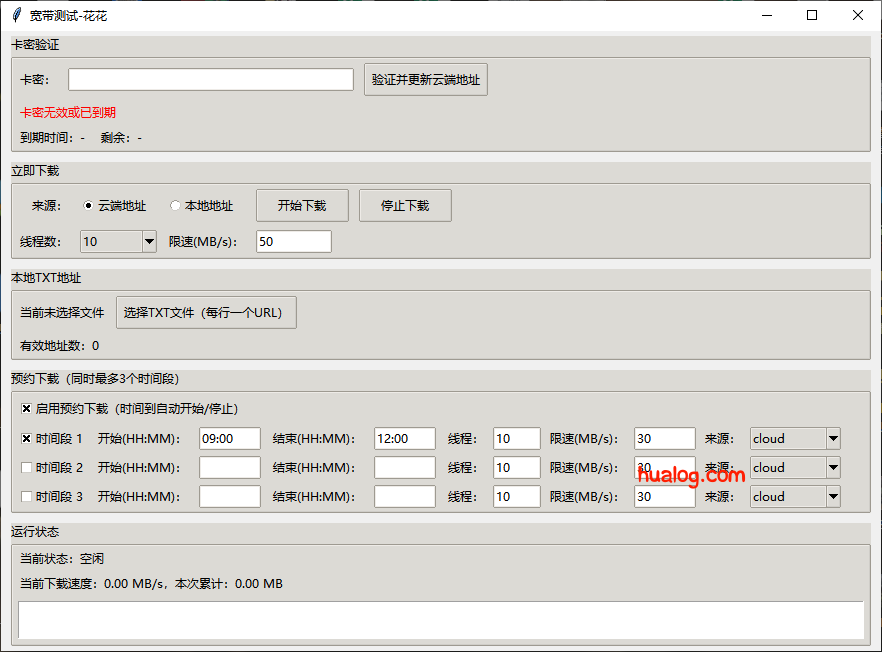Click 验证并更新云端地址 button
The width and height of the screenshot is (882, 652).
[425, 79]
